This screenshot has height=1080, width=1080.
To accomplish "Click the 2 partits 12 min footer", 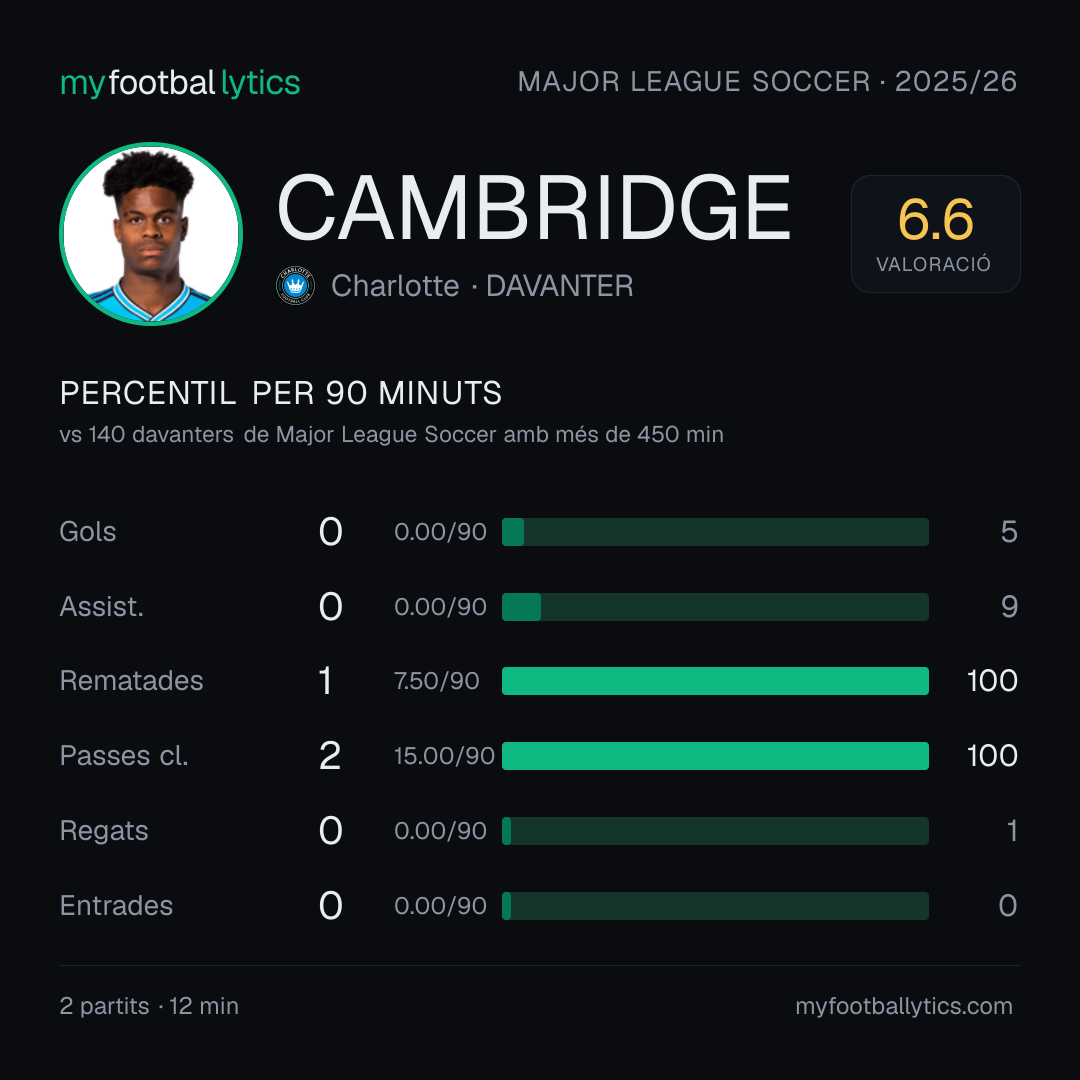I will (x=149, y=1006).
